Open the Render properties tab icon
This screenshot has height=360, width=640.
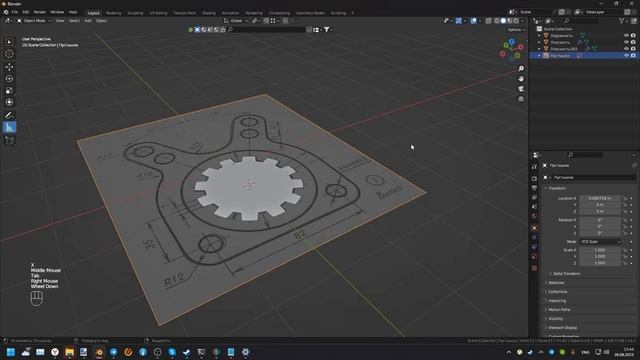click(x=534, y=179)
